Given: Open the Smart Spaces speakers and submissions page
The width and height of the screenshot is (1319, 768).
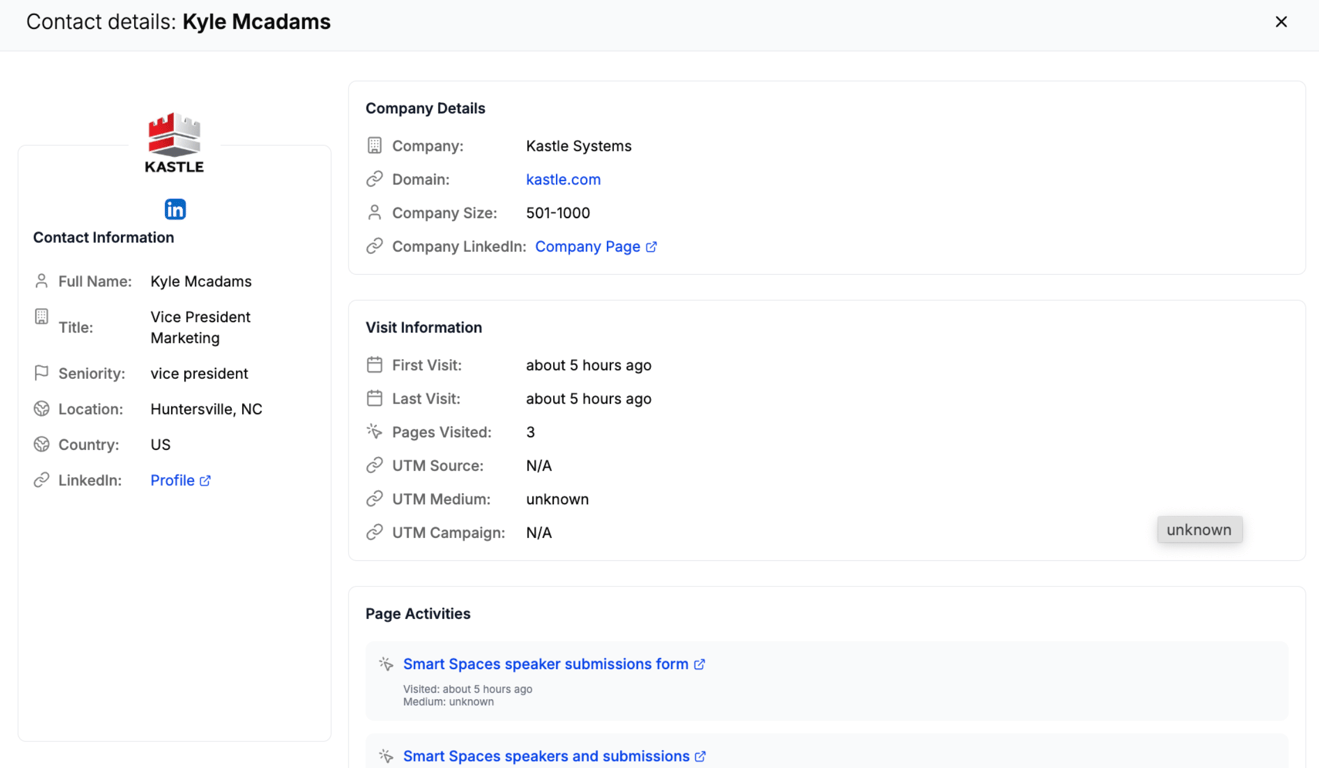Looking at the screenshot, I should (x=545, y=756).
